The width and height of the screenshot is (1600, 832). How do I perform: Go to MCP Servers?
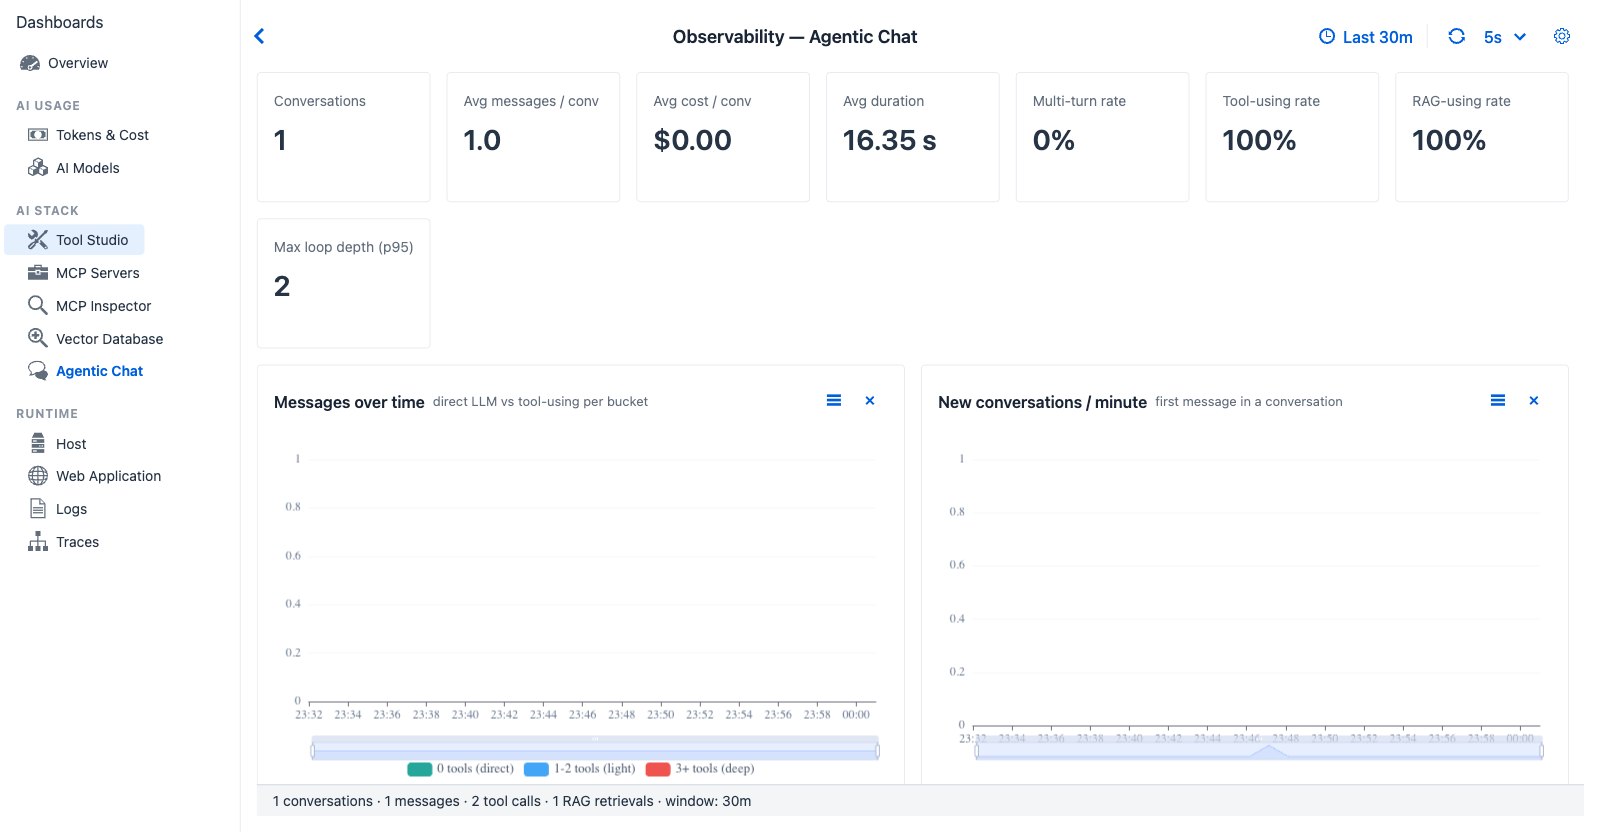(98, 273)
